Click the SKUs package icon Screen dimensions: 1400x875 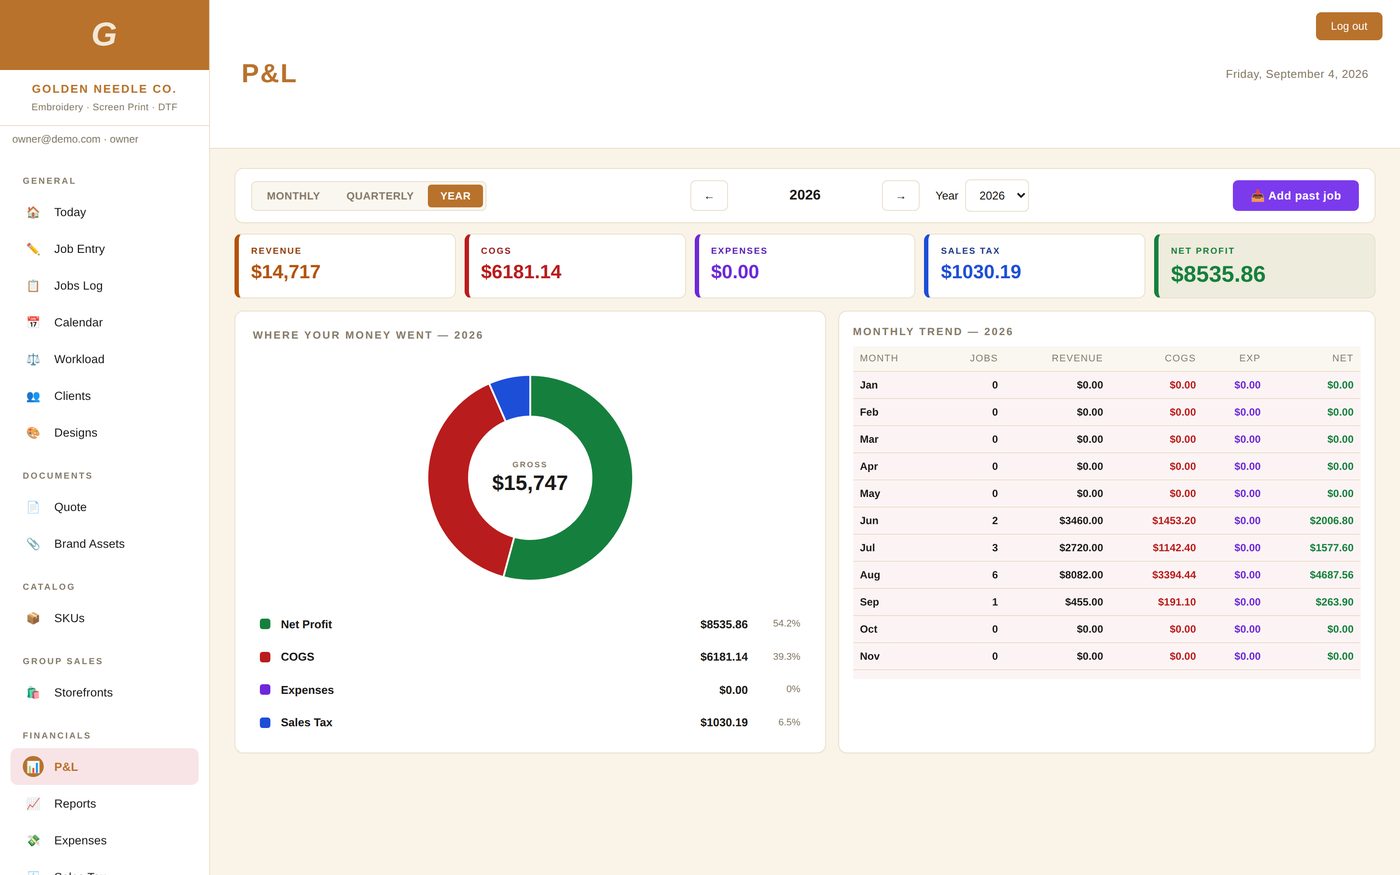tap(33, 618)
